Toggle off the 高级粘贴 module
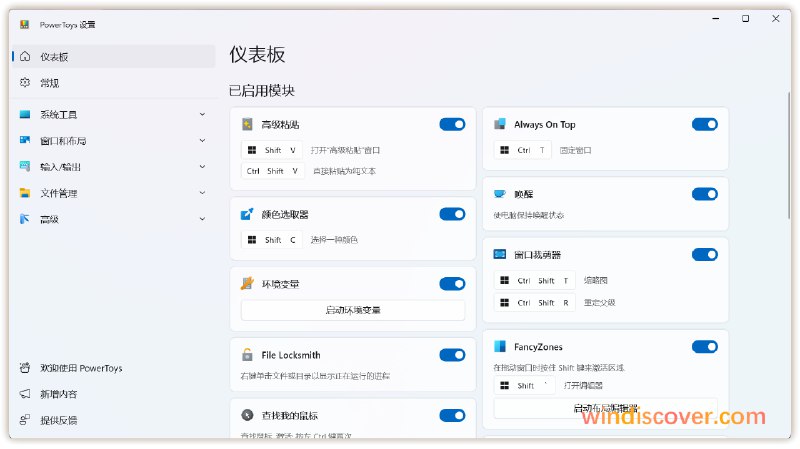 [453, 124]
